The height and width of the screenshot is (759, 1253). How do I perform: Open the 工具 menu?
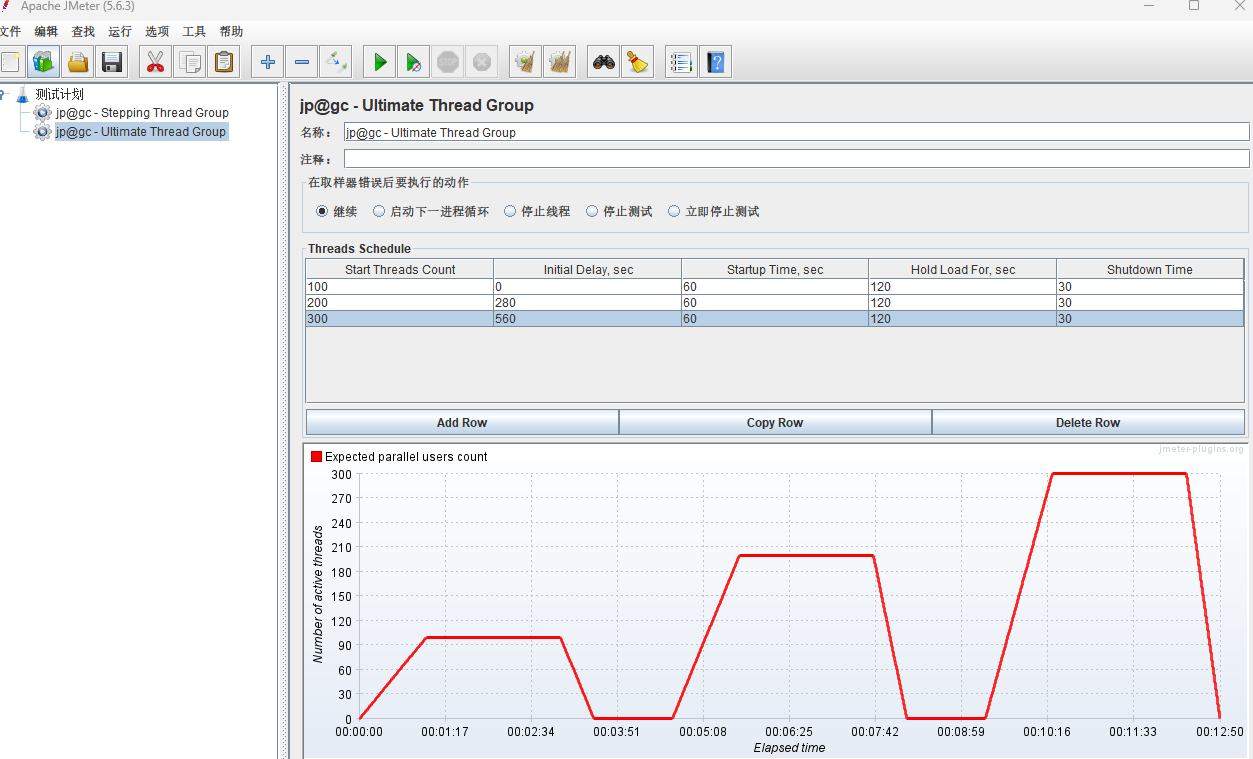(x=194, y=31)
